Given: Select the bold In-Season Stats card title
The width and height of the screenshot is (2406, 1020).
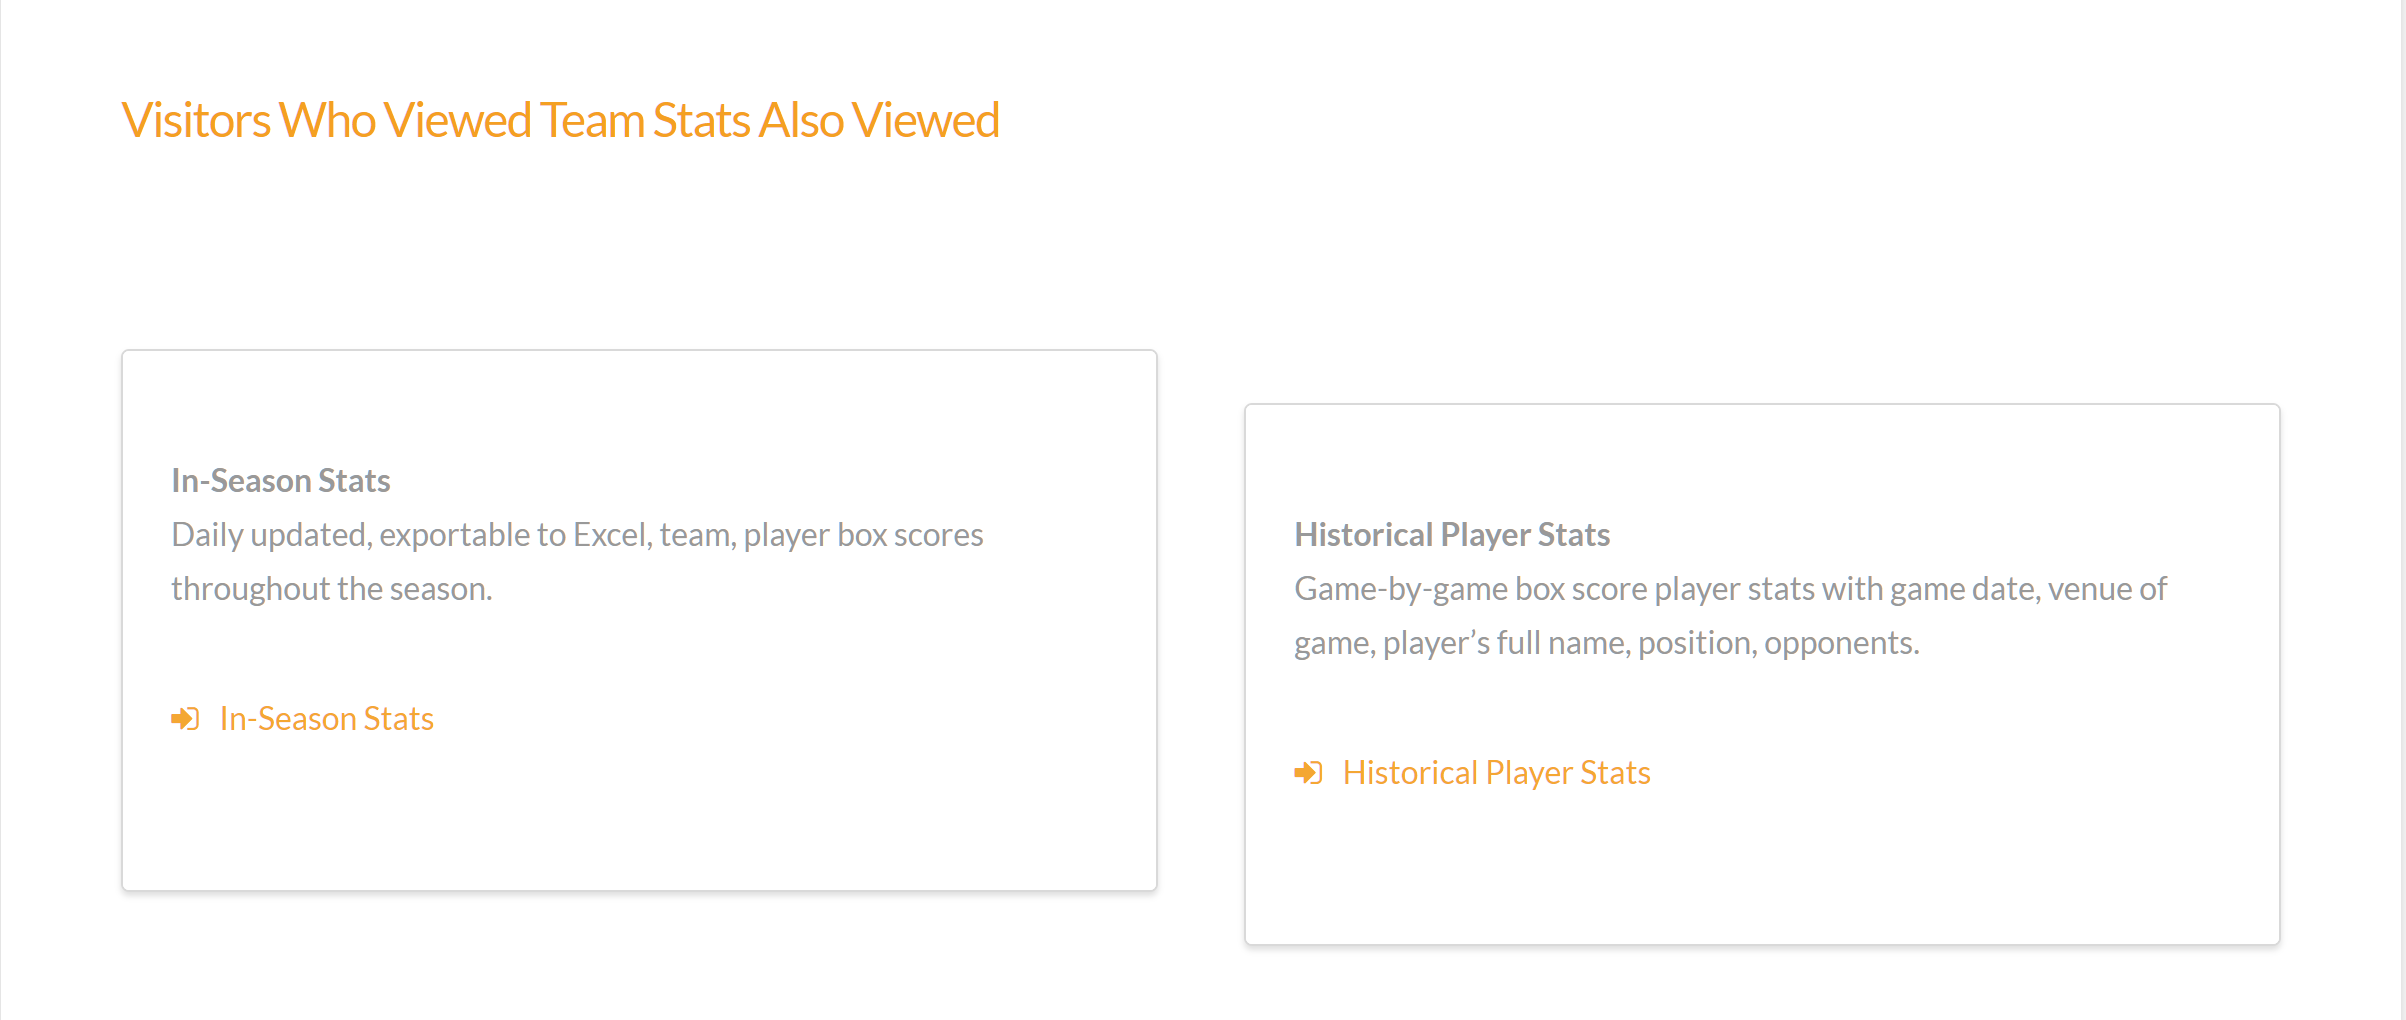Looking at the screenshot, I should [281, 481].
